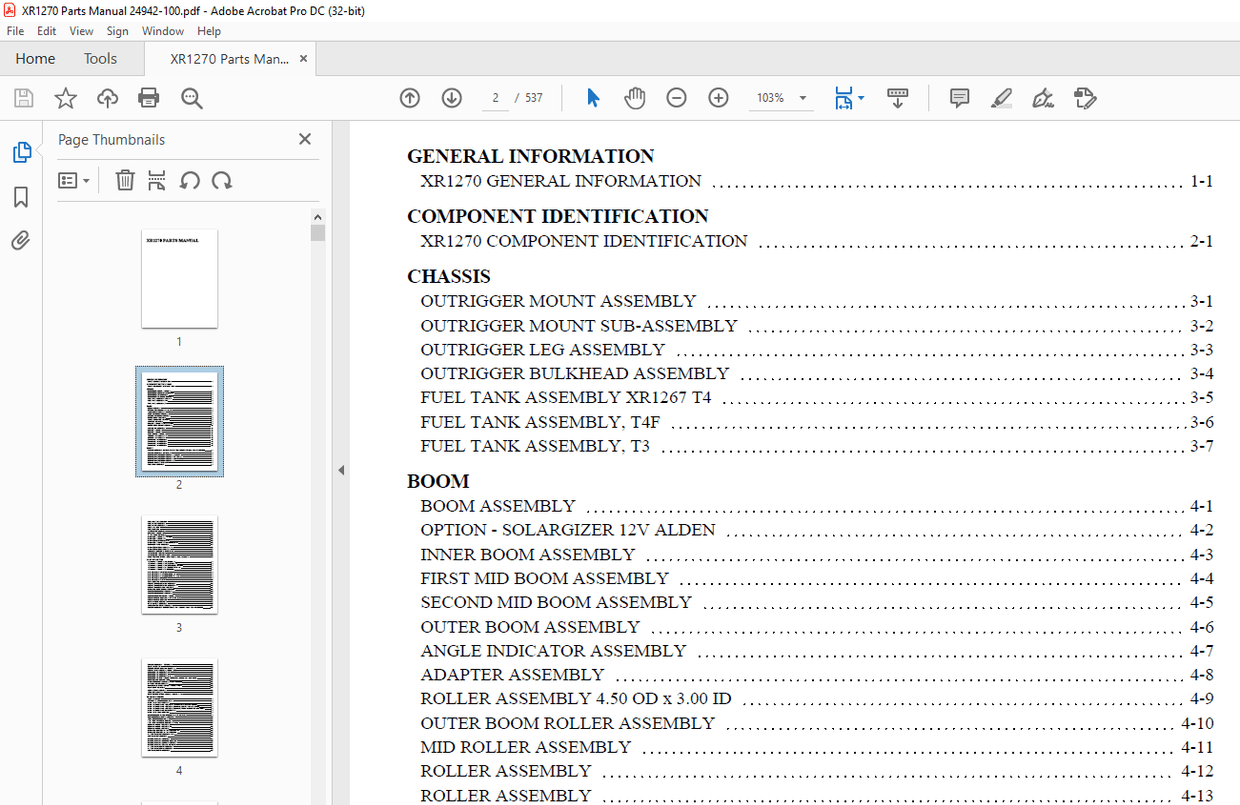Collapse the navigation pane with the arrow
Image resolution: width=1240 pixels, height=805 pixels.
341,470
